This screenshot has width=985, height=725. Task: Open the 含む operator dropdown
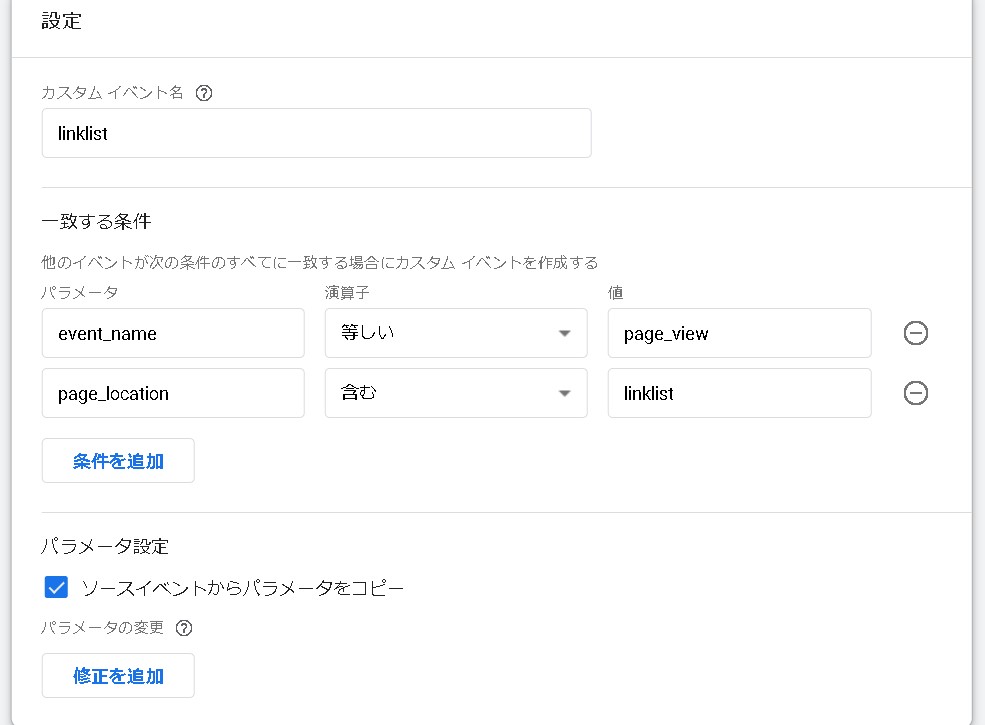point(456,392)
